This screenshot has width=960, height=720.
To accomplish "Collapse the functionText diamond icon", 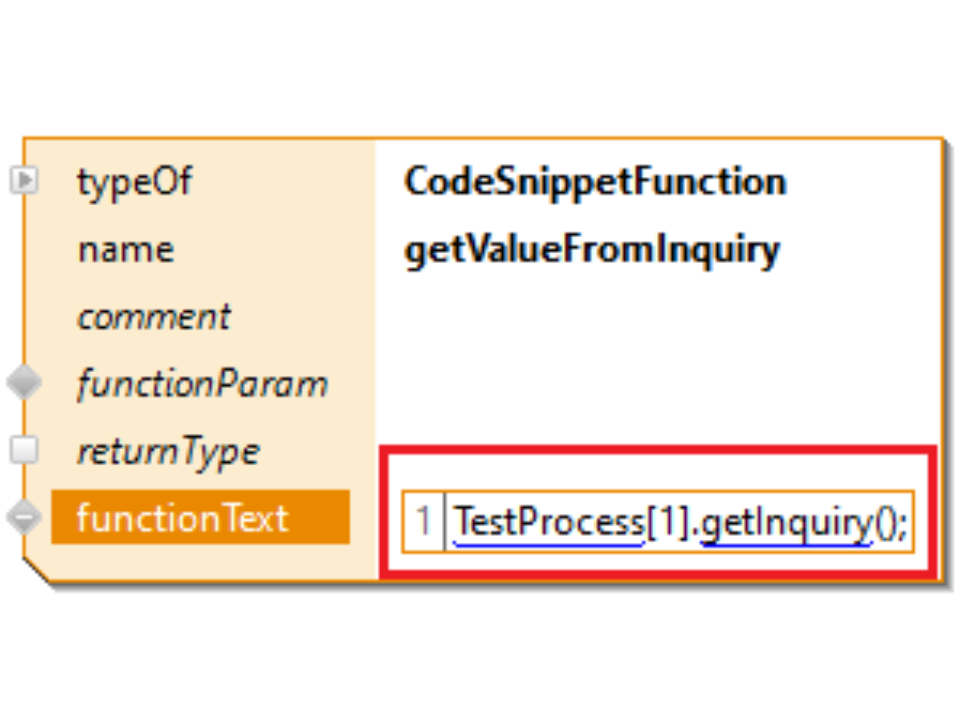I will pyautogui.click(x=24, y=518).
